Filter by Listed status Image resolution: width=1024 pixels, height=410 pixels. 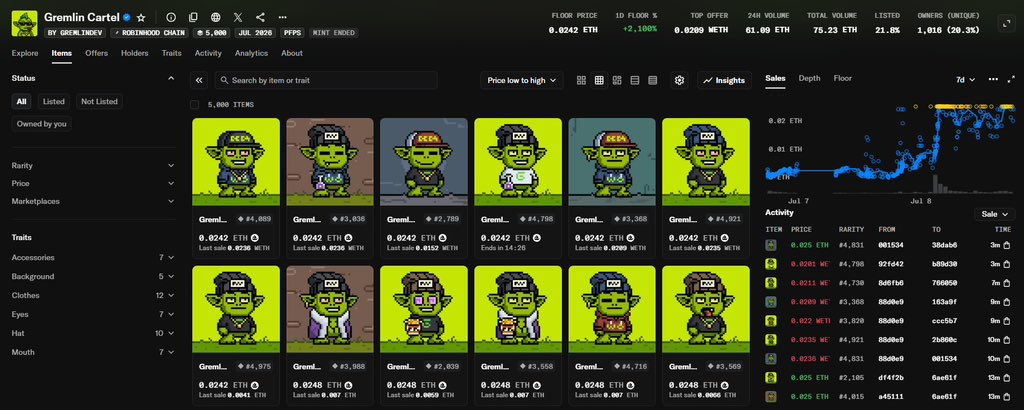pyautogui.click(x=54, y=101)
